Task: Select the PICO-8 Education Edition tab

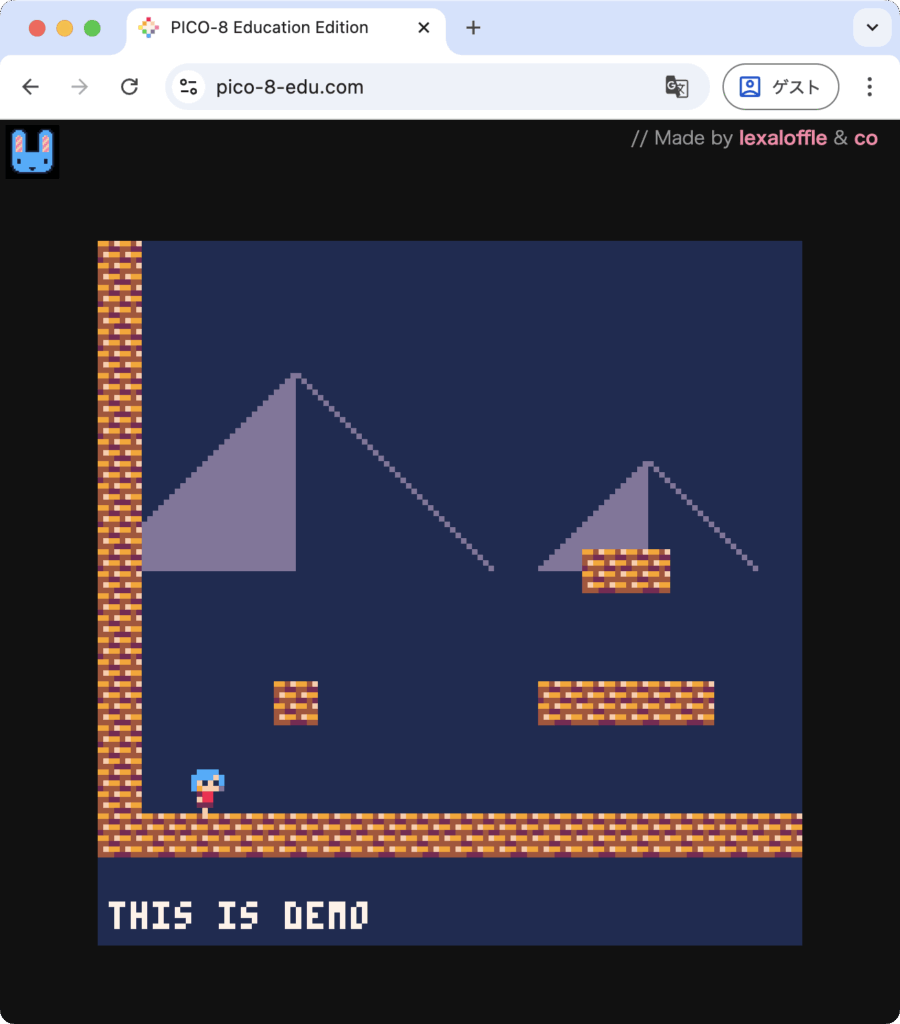Action: tap(270, 28)
